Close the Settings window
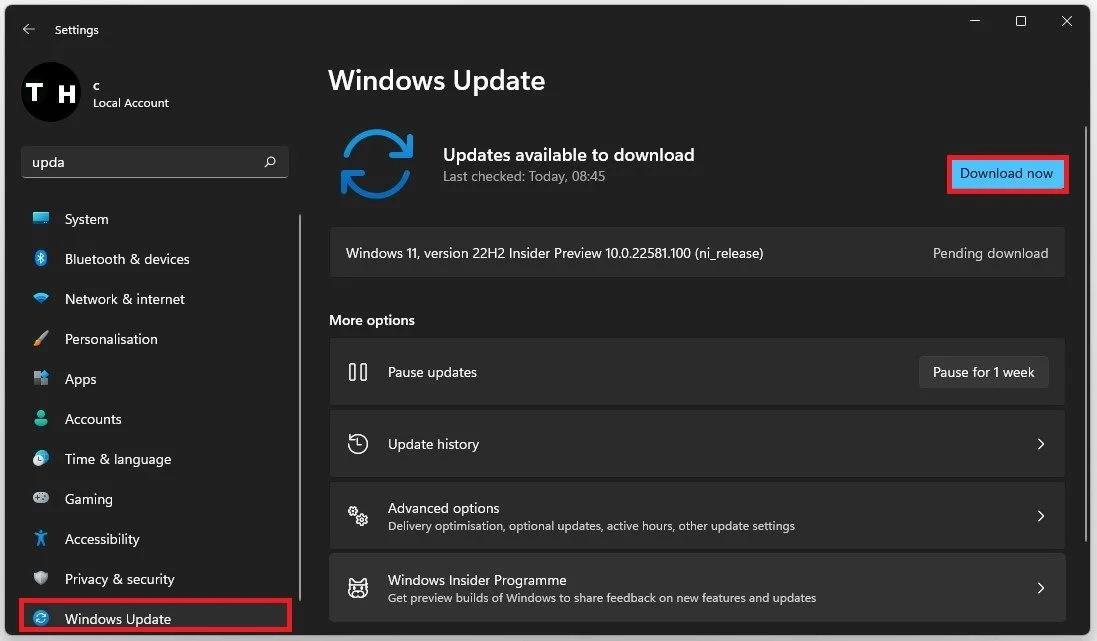The width and height of the screenshot is (1097, 641). tap(1066, 21)
